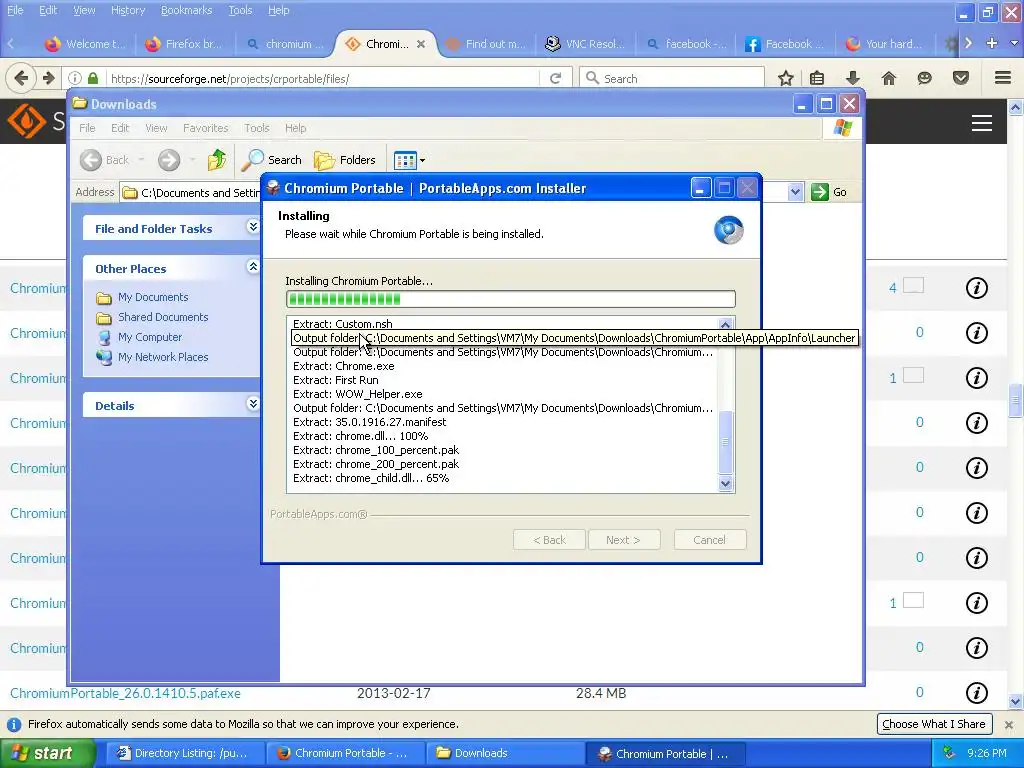
Task: Close the active Chromi... tab
Action: [421, 44]
